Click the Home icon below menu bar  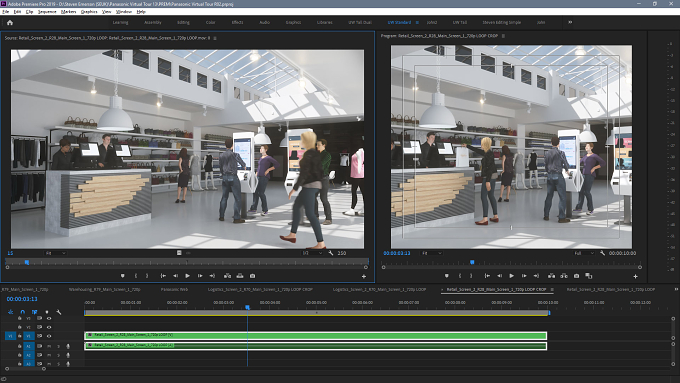[x=10, y=23]
